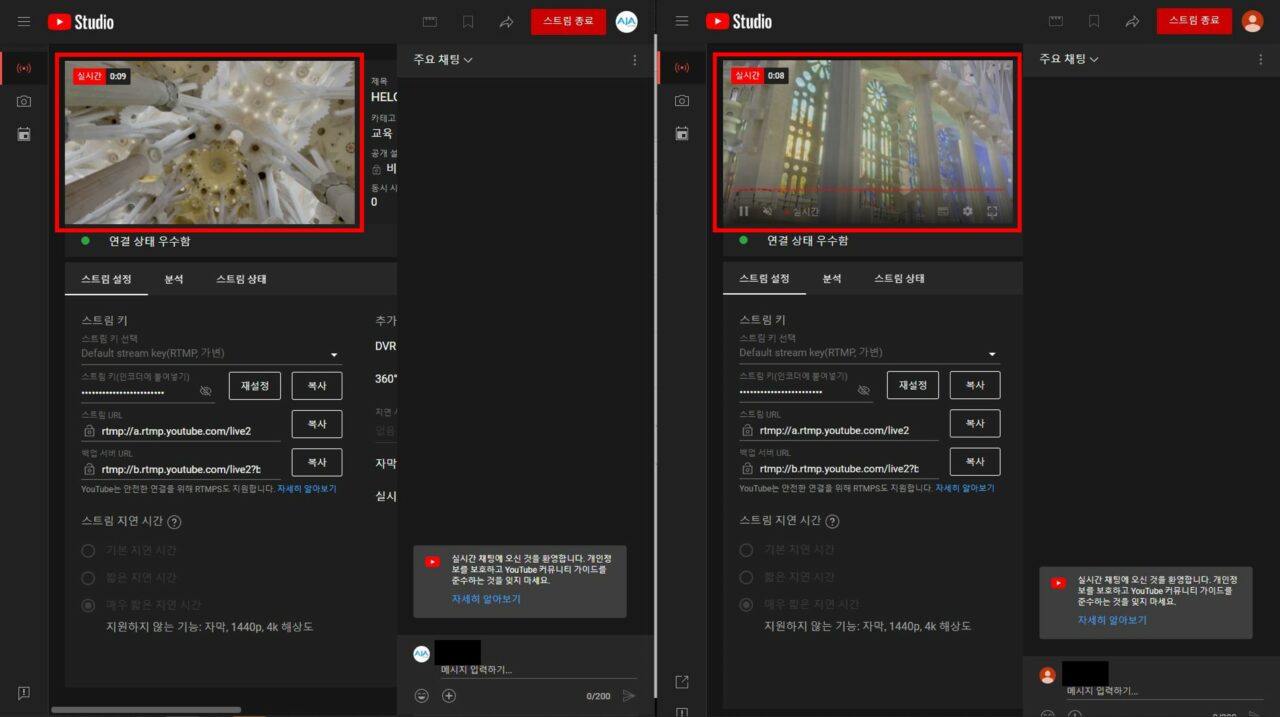1280x717 pixels.
Task: Open stream key selection dropdown in right window
Action: pos(992,354)
